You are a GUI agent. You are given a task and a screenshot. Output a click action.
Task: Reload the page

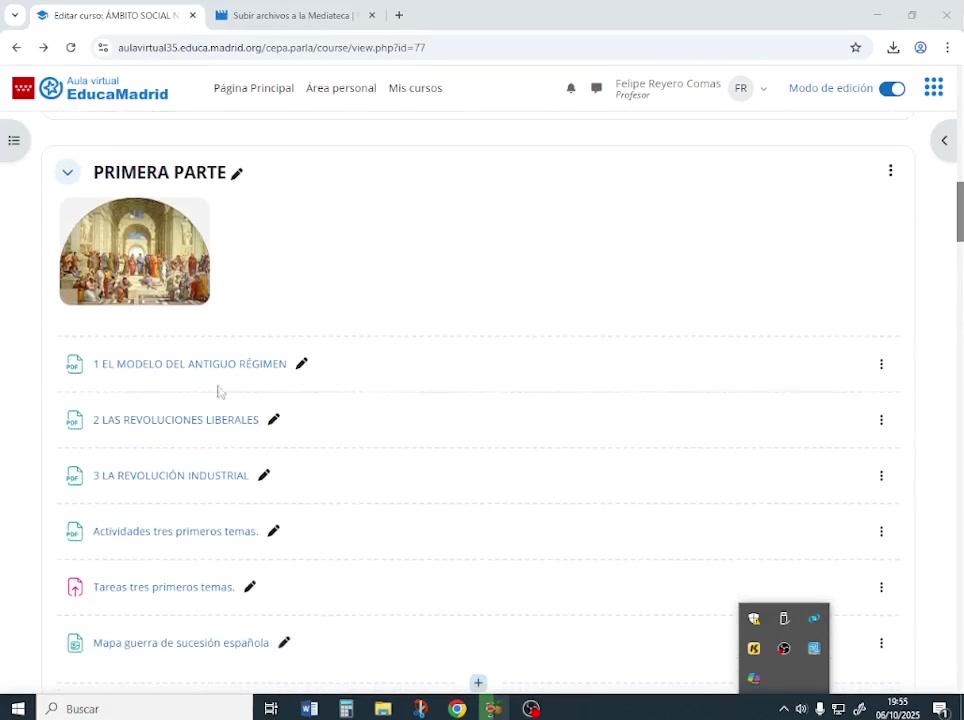[71, 48]
